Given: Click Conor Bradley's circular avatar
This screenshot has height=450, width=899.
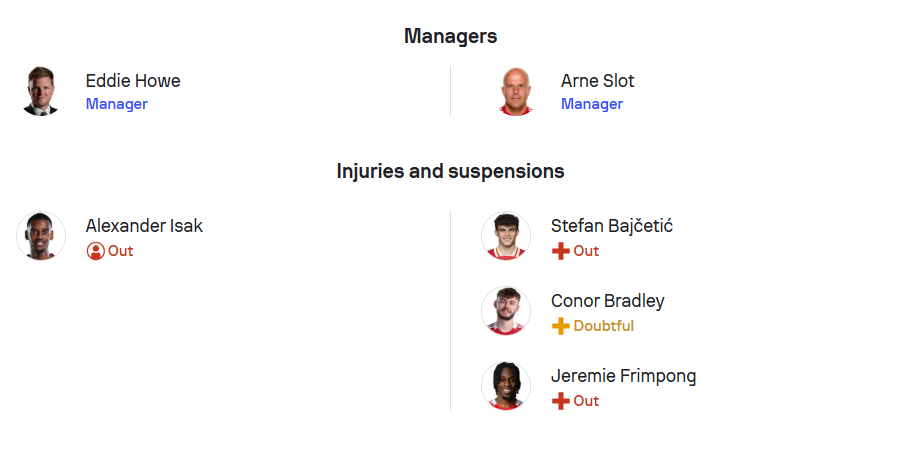Looking at the screenshot, I should pyautogui.click(x=506, y=311).
